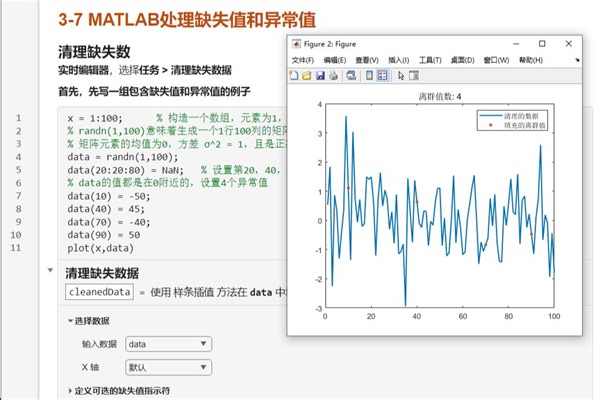Click line number 11 in code gutter

click(16, 248)
